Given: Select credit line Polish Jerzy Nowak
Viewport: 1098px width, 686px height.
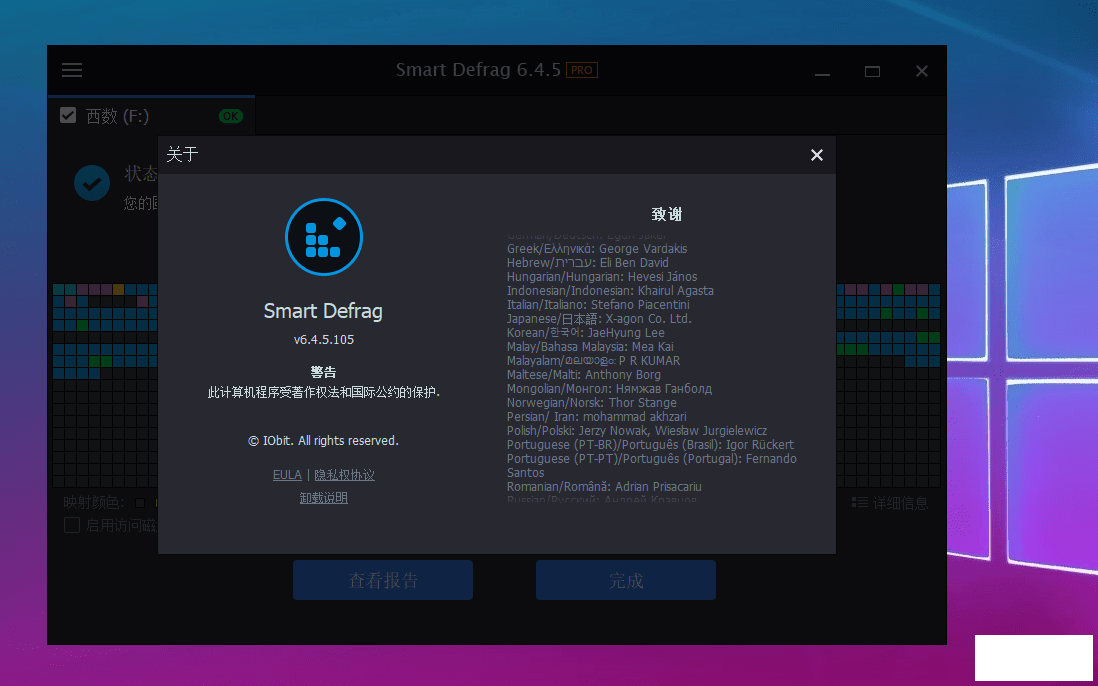Looking at the screenshot, I should [x=637, y=430].
